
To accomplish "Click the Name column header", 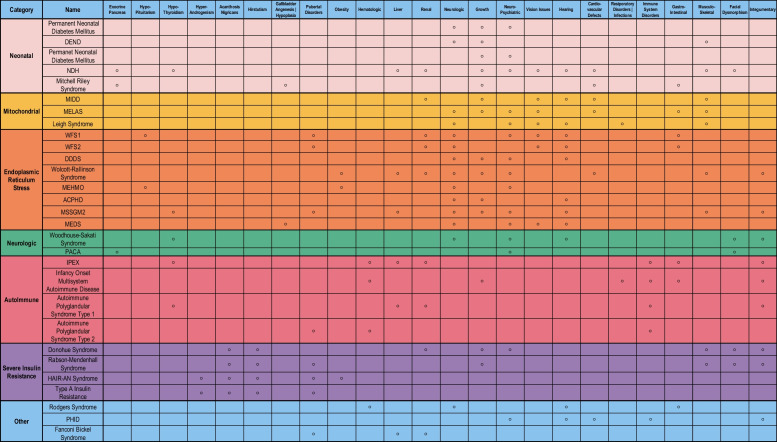I will [x=70, y=9].
